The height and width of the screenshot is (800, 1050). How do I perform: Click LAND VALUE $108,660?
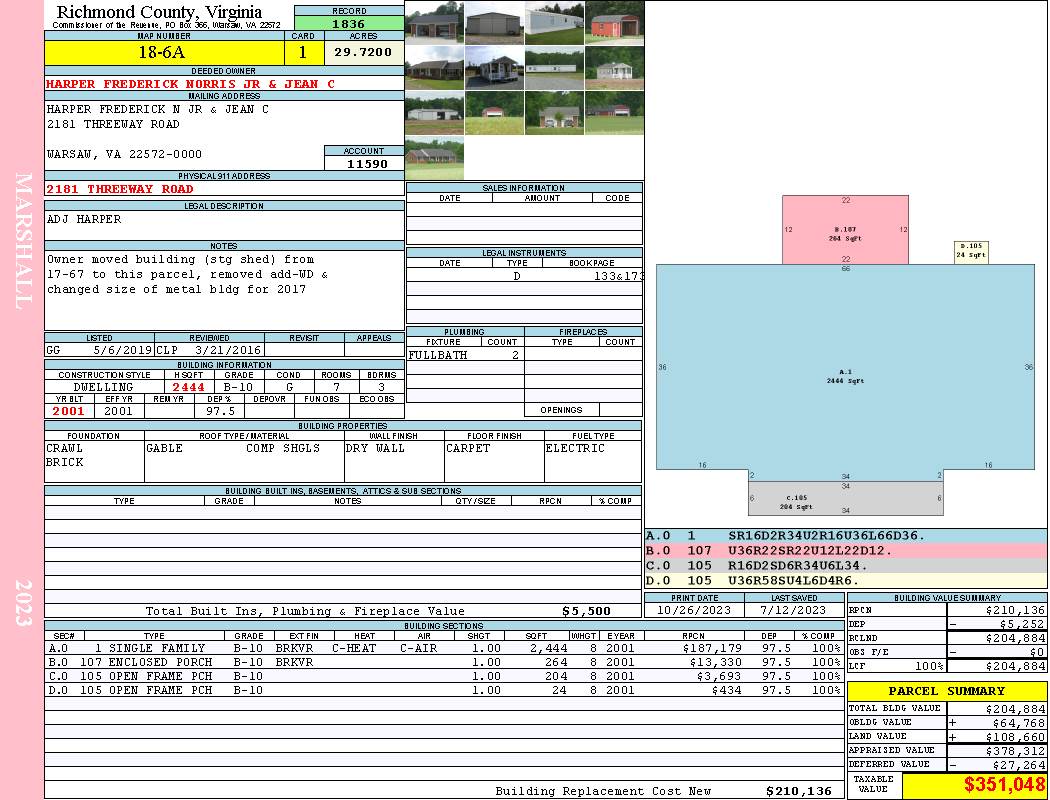click(1015, 737)
